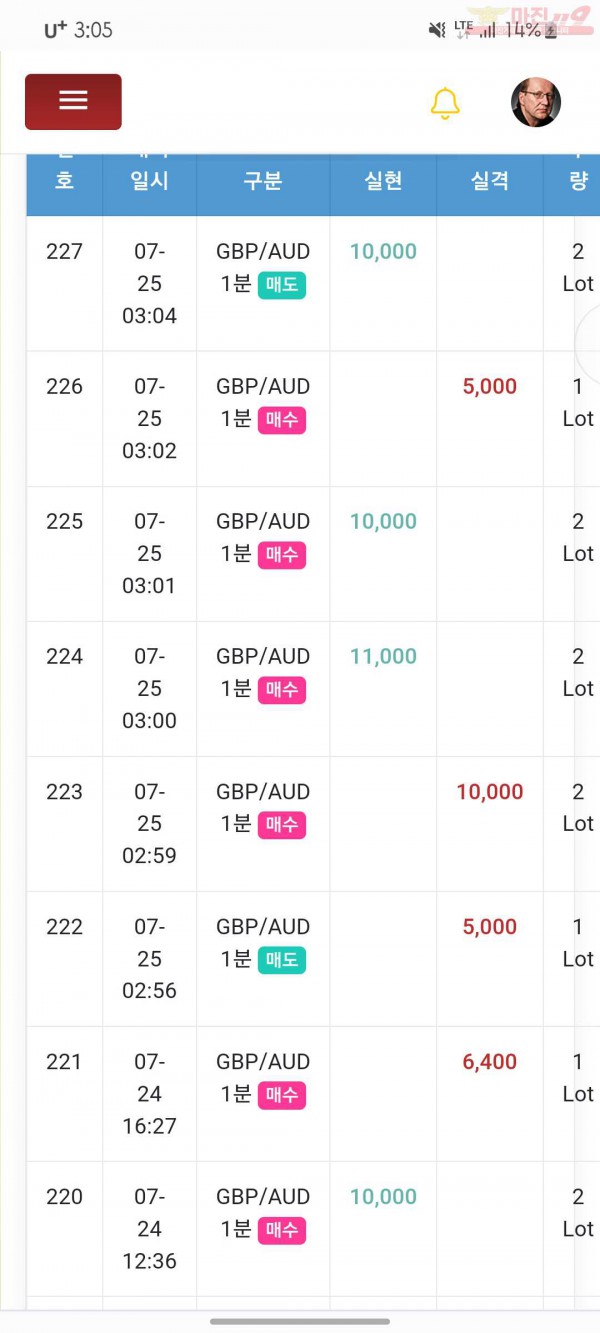Tap the mute icon in status bar
Screen dimensions: 600x1333
[437, 30]
